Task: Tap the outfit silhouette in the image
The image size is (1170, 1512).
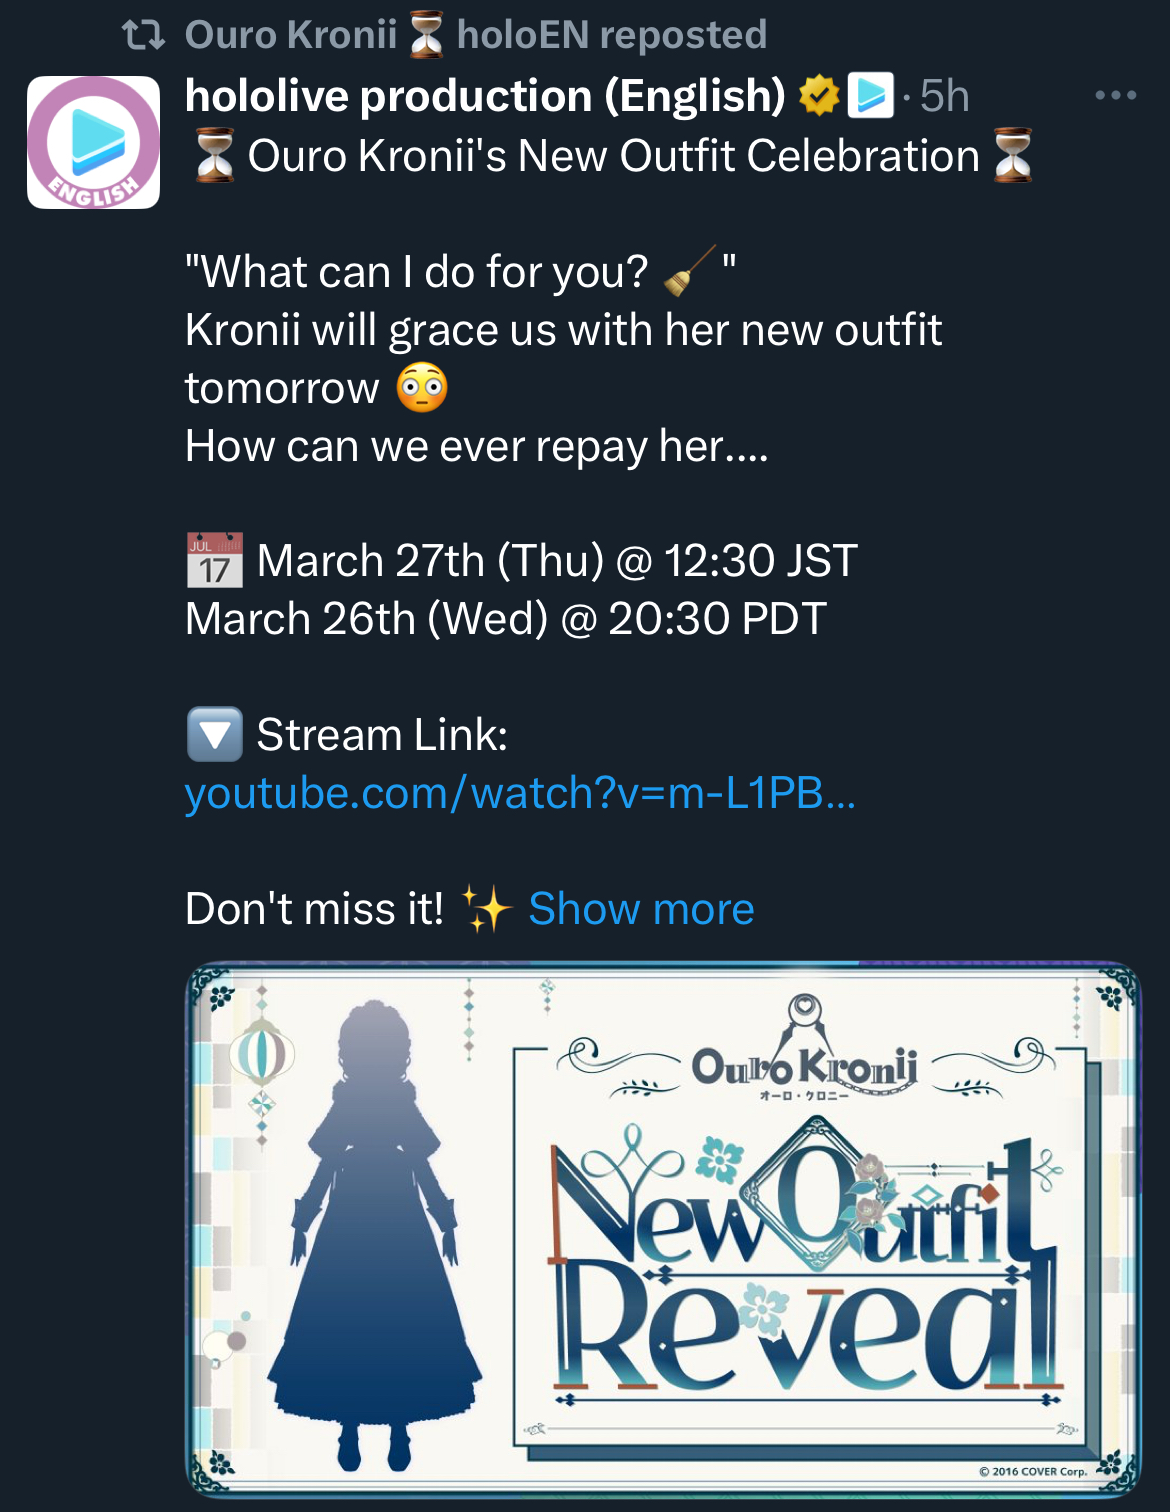Action: click(375, 1235)
